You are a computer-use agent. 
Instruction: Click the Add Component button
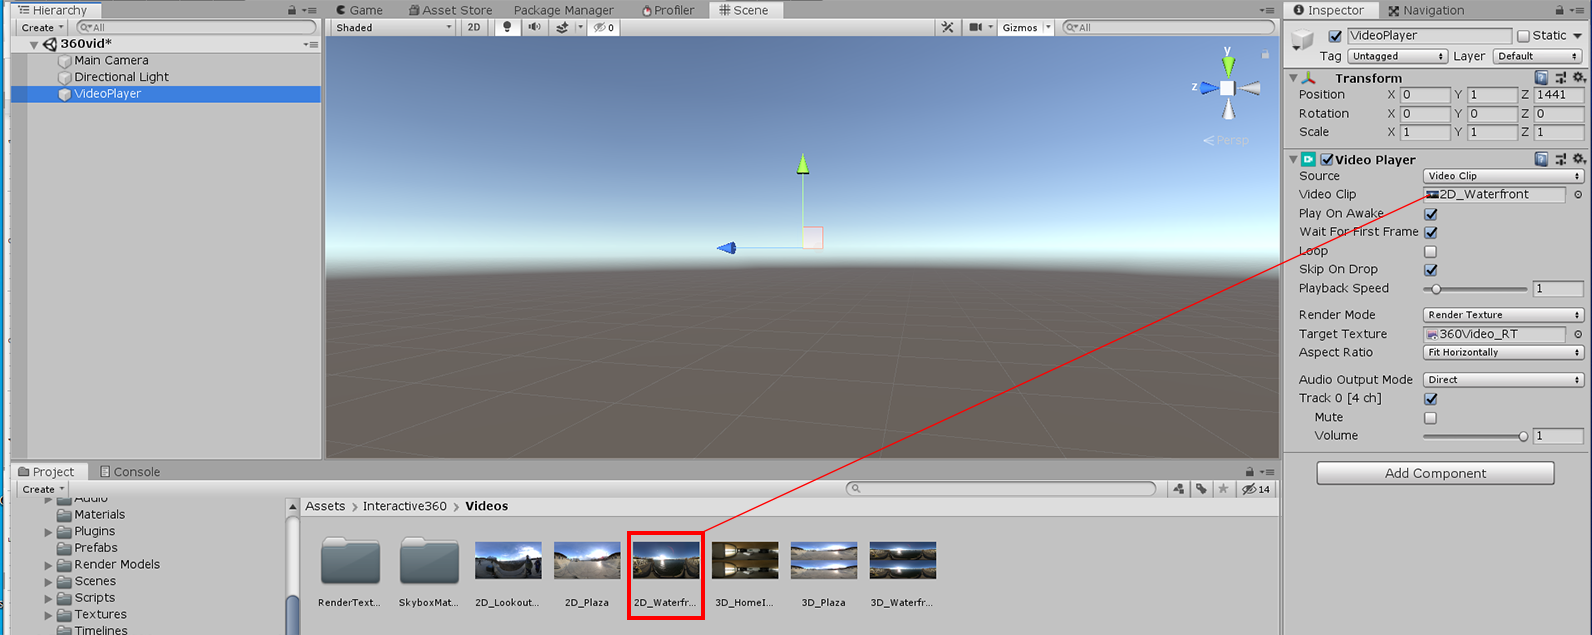pyautogui.click(x=1435, y=473)
